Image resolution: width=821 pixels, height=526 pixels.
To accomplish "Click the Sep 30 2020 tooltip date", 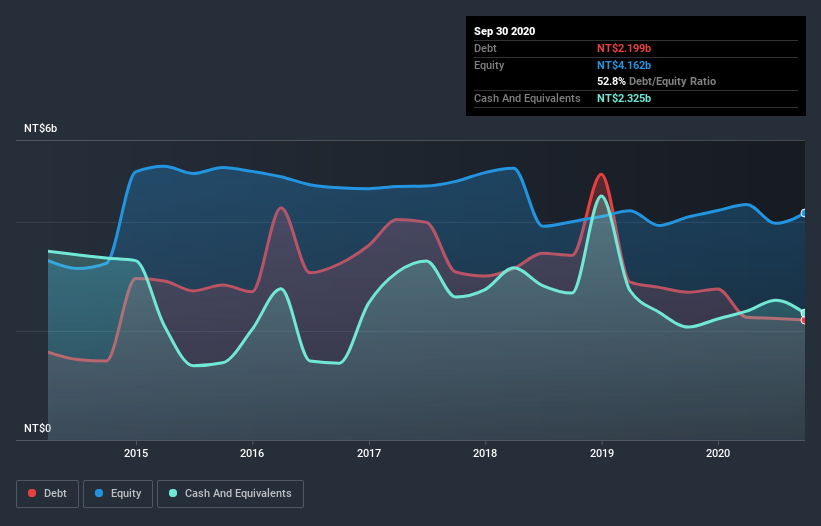I will (x=505, y=31).
